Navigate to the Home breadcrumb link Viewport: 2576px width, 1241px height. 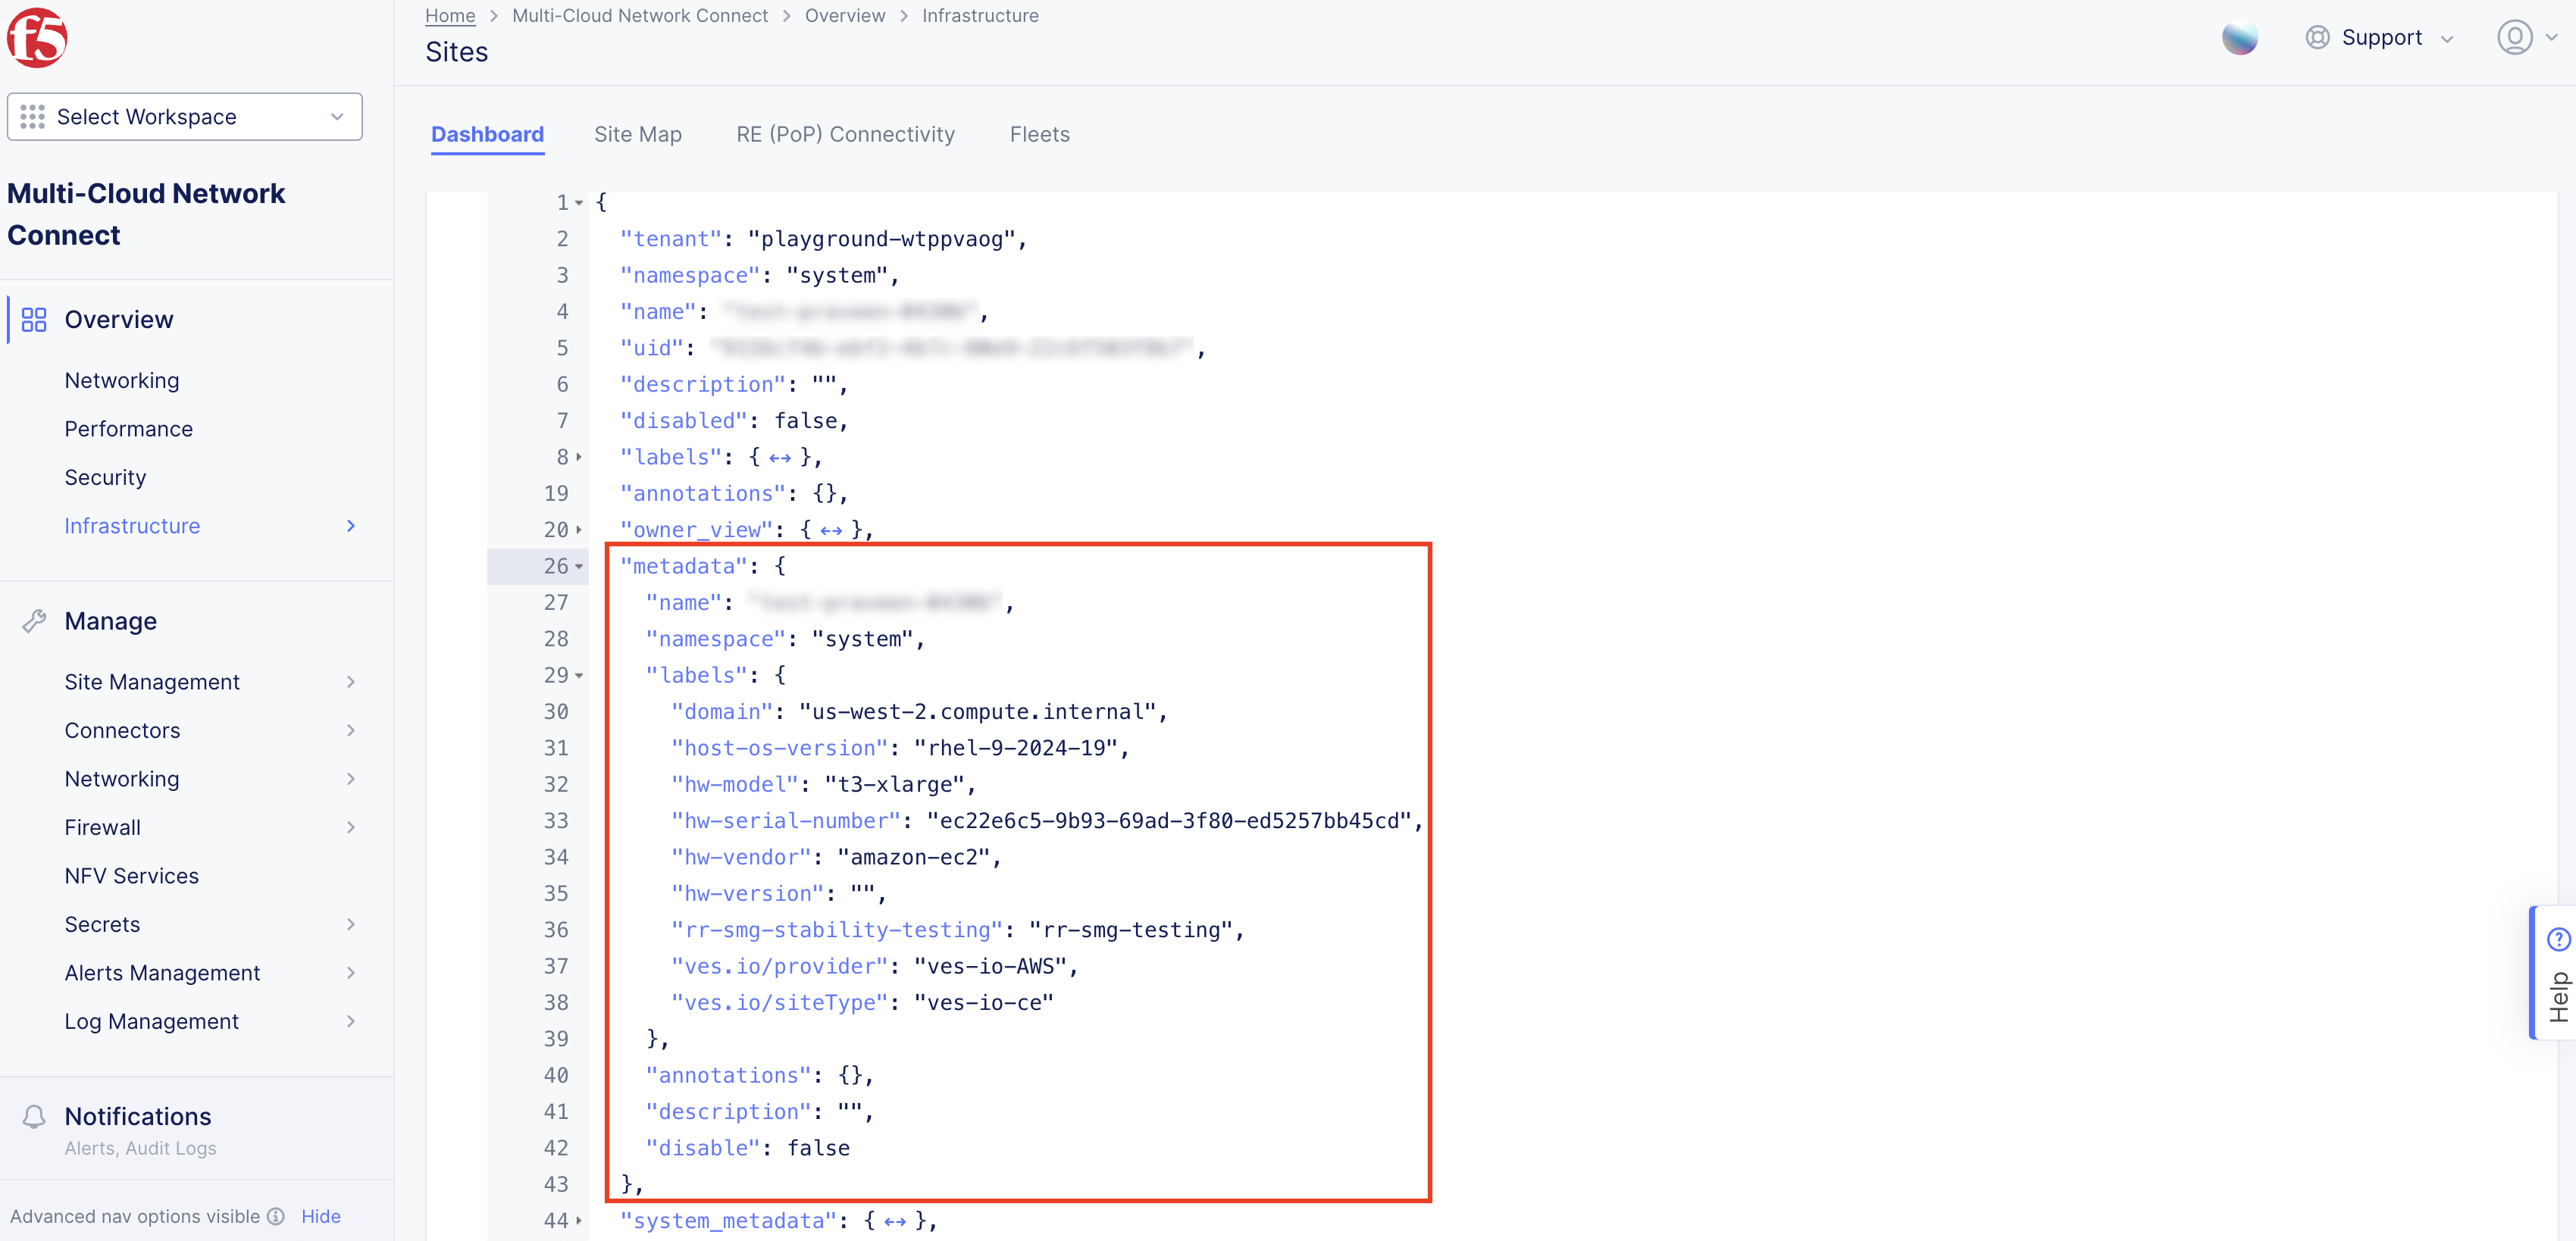tap(450, 15)
